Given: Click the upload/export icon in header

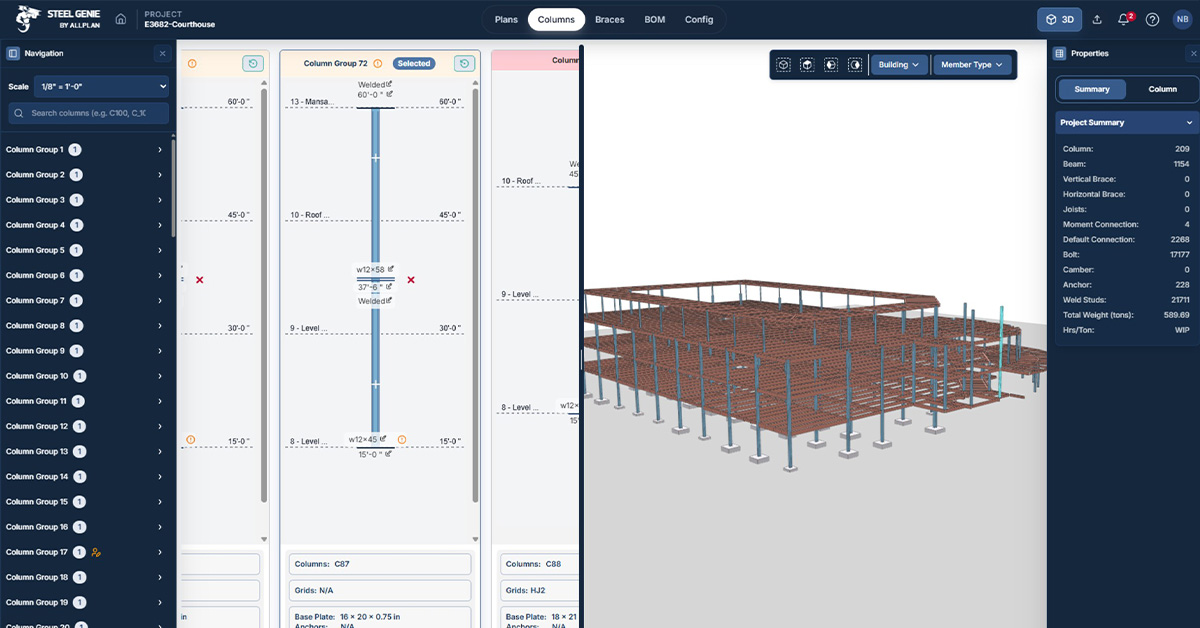Looking at the screenshot, I should pos(1097,20).
